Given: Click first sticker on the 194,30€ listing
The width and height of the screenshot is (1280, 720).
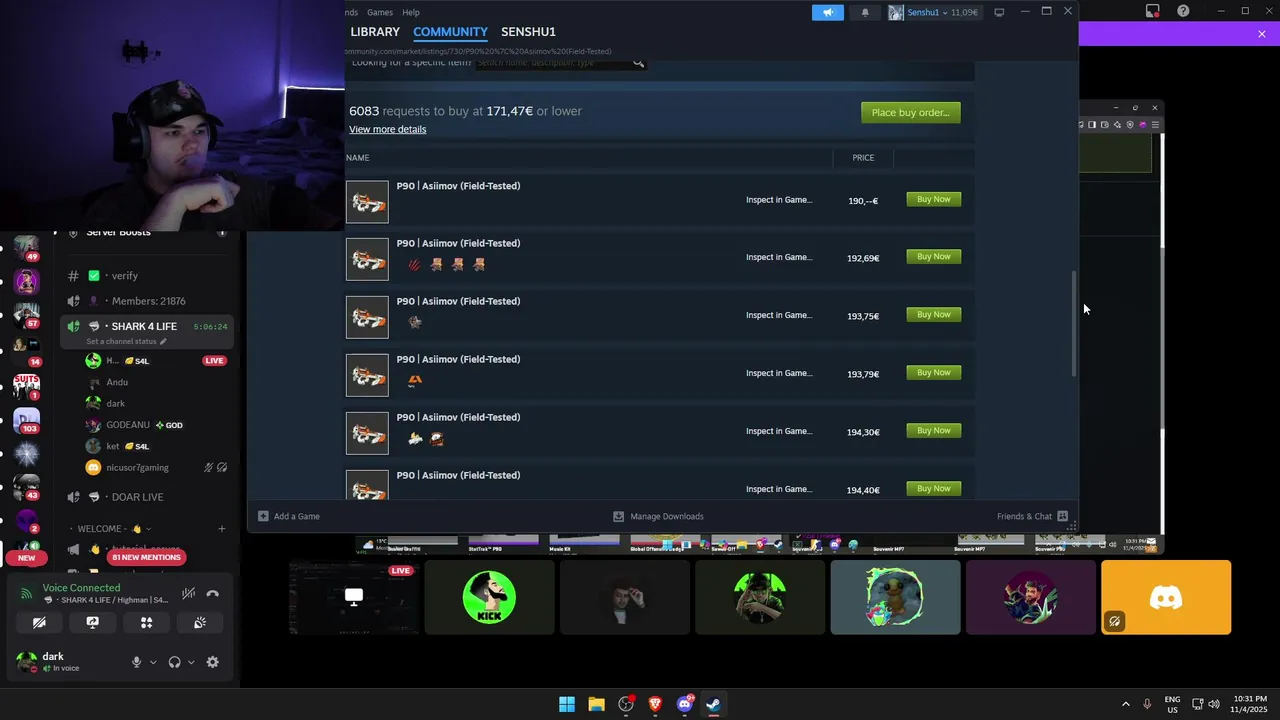Looking at the screenshot, I should coord(415,438).
